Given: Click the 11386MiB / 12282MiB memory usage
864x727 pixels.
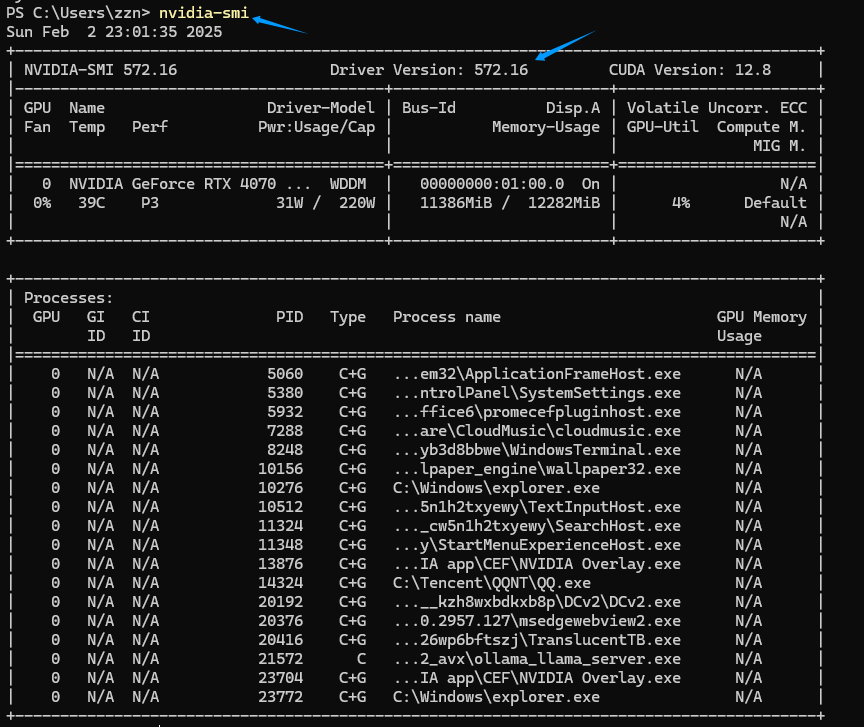Looking at the screenshot, I should [x=510, y=203].
